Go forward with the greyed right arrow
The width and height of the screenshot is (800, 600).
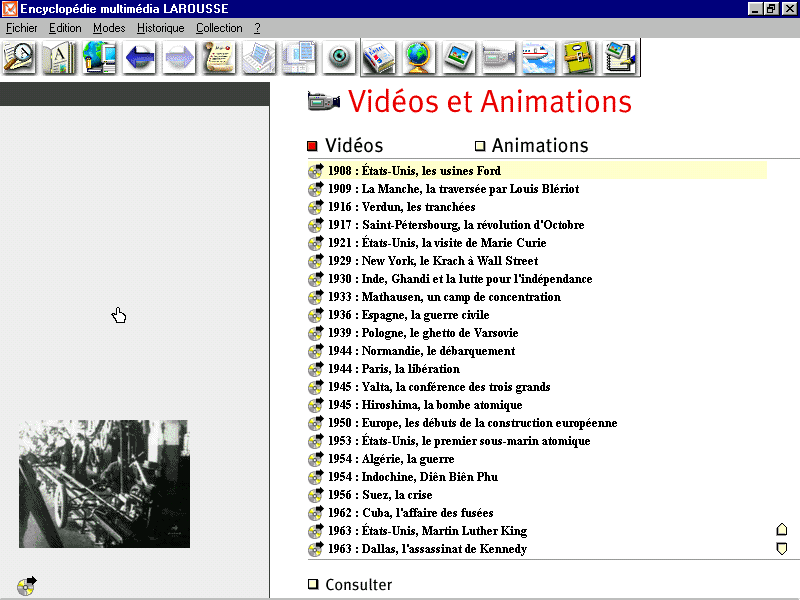click(179, 57)
